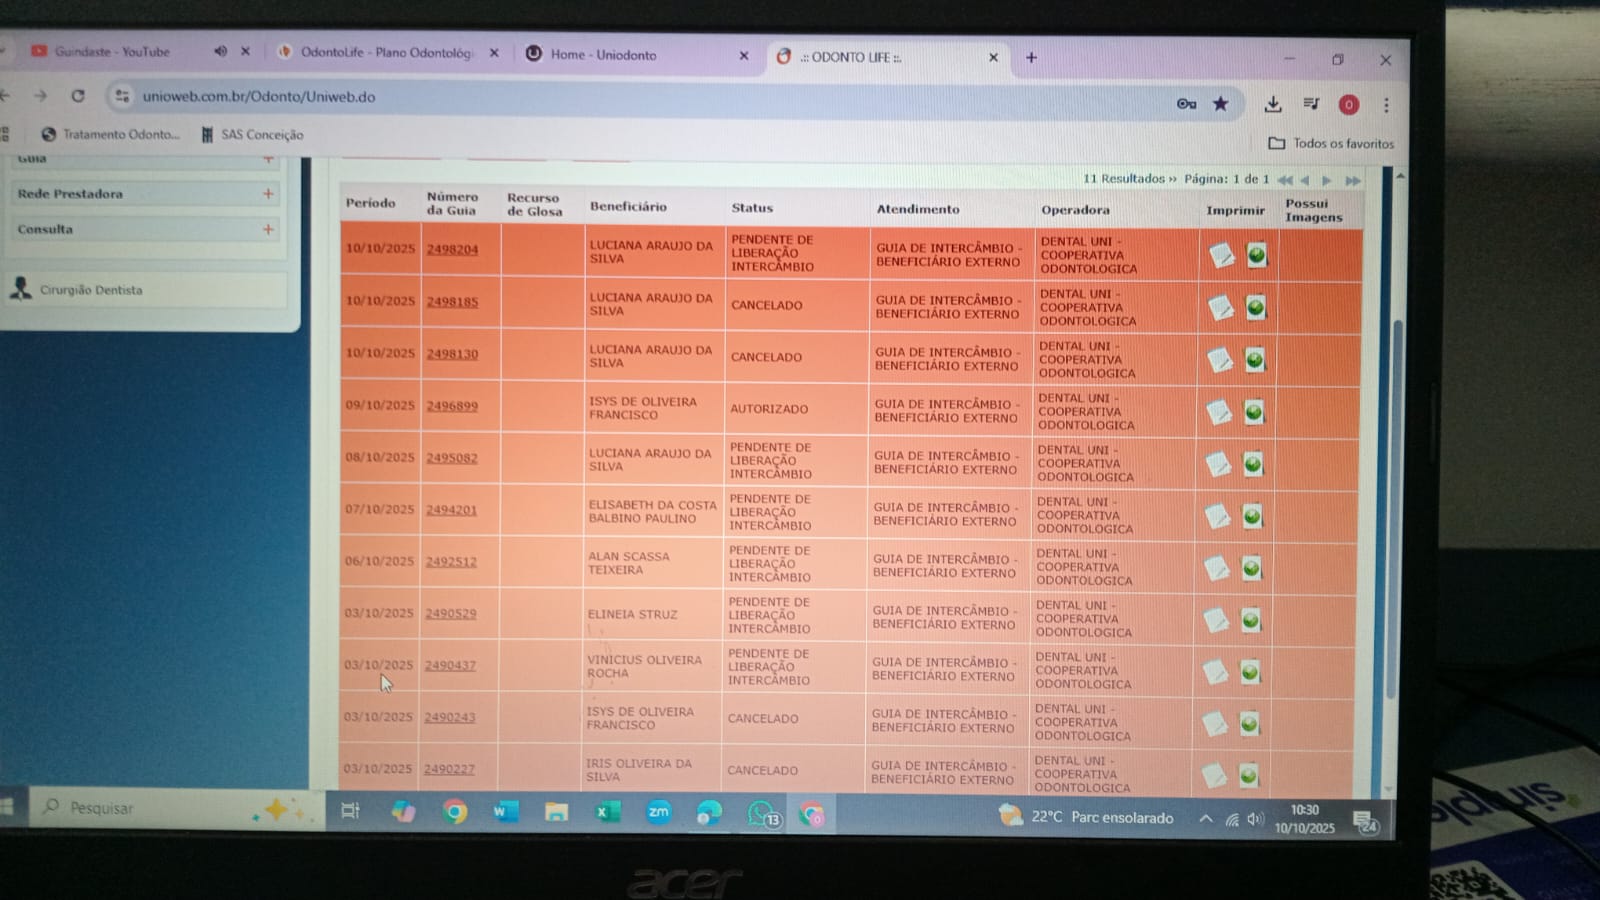This screenshot has width=1600, height=900.
Task: Open the Todos os favoritos folder
Action: [x=1331, y=143]
